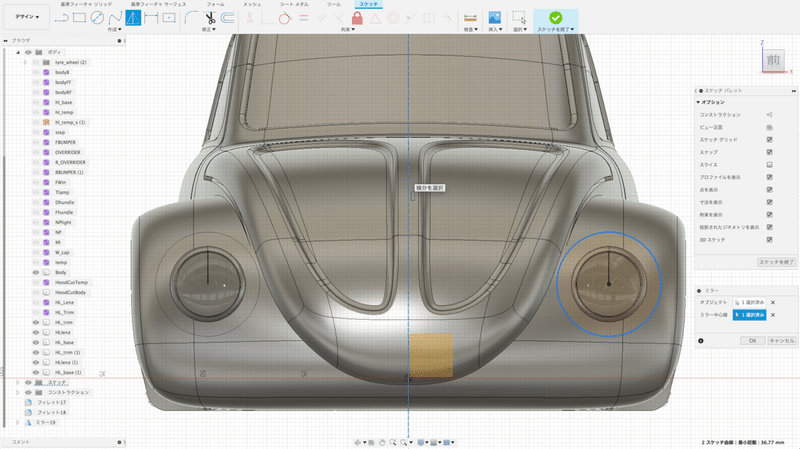Toggle Show Profile checkbox

(x=769, y=177)
